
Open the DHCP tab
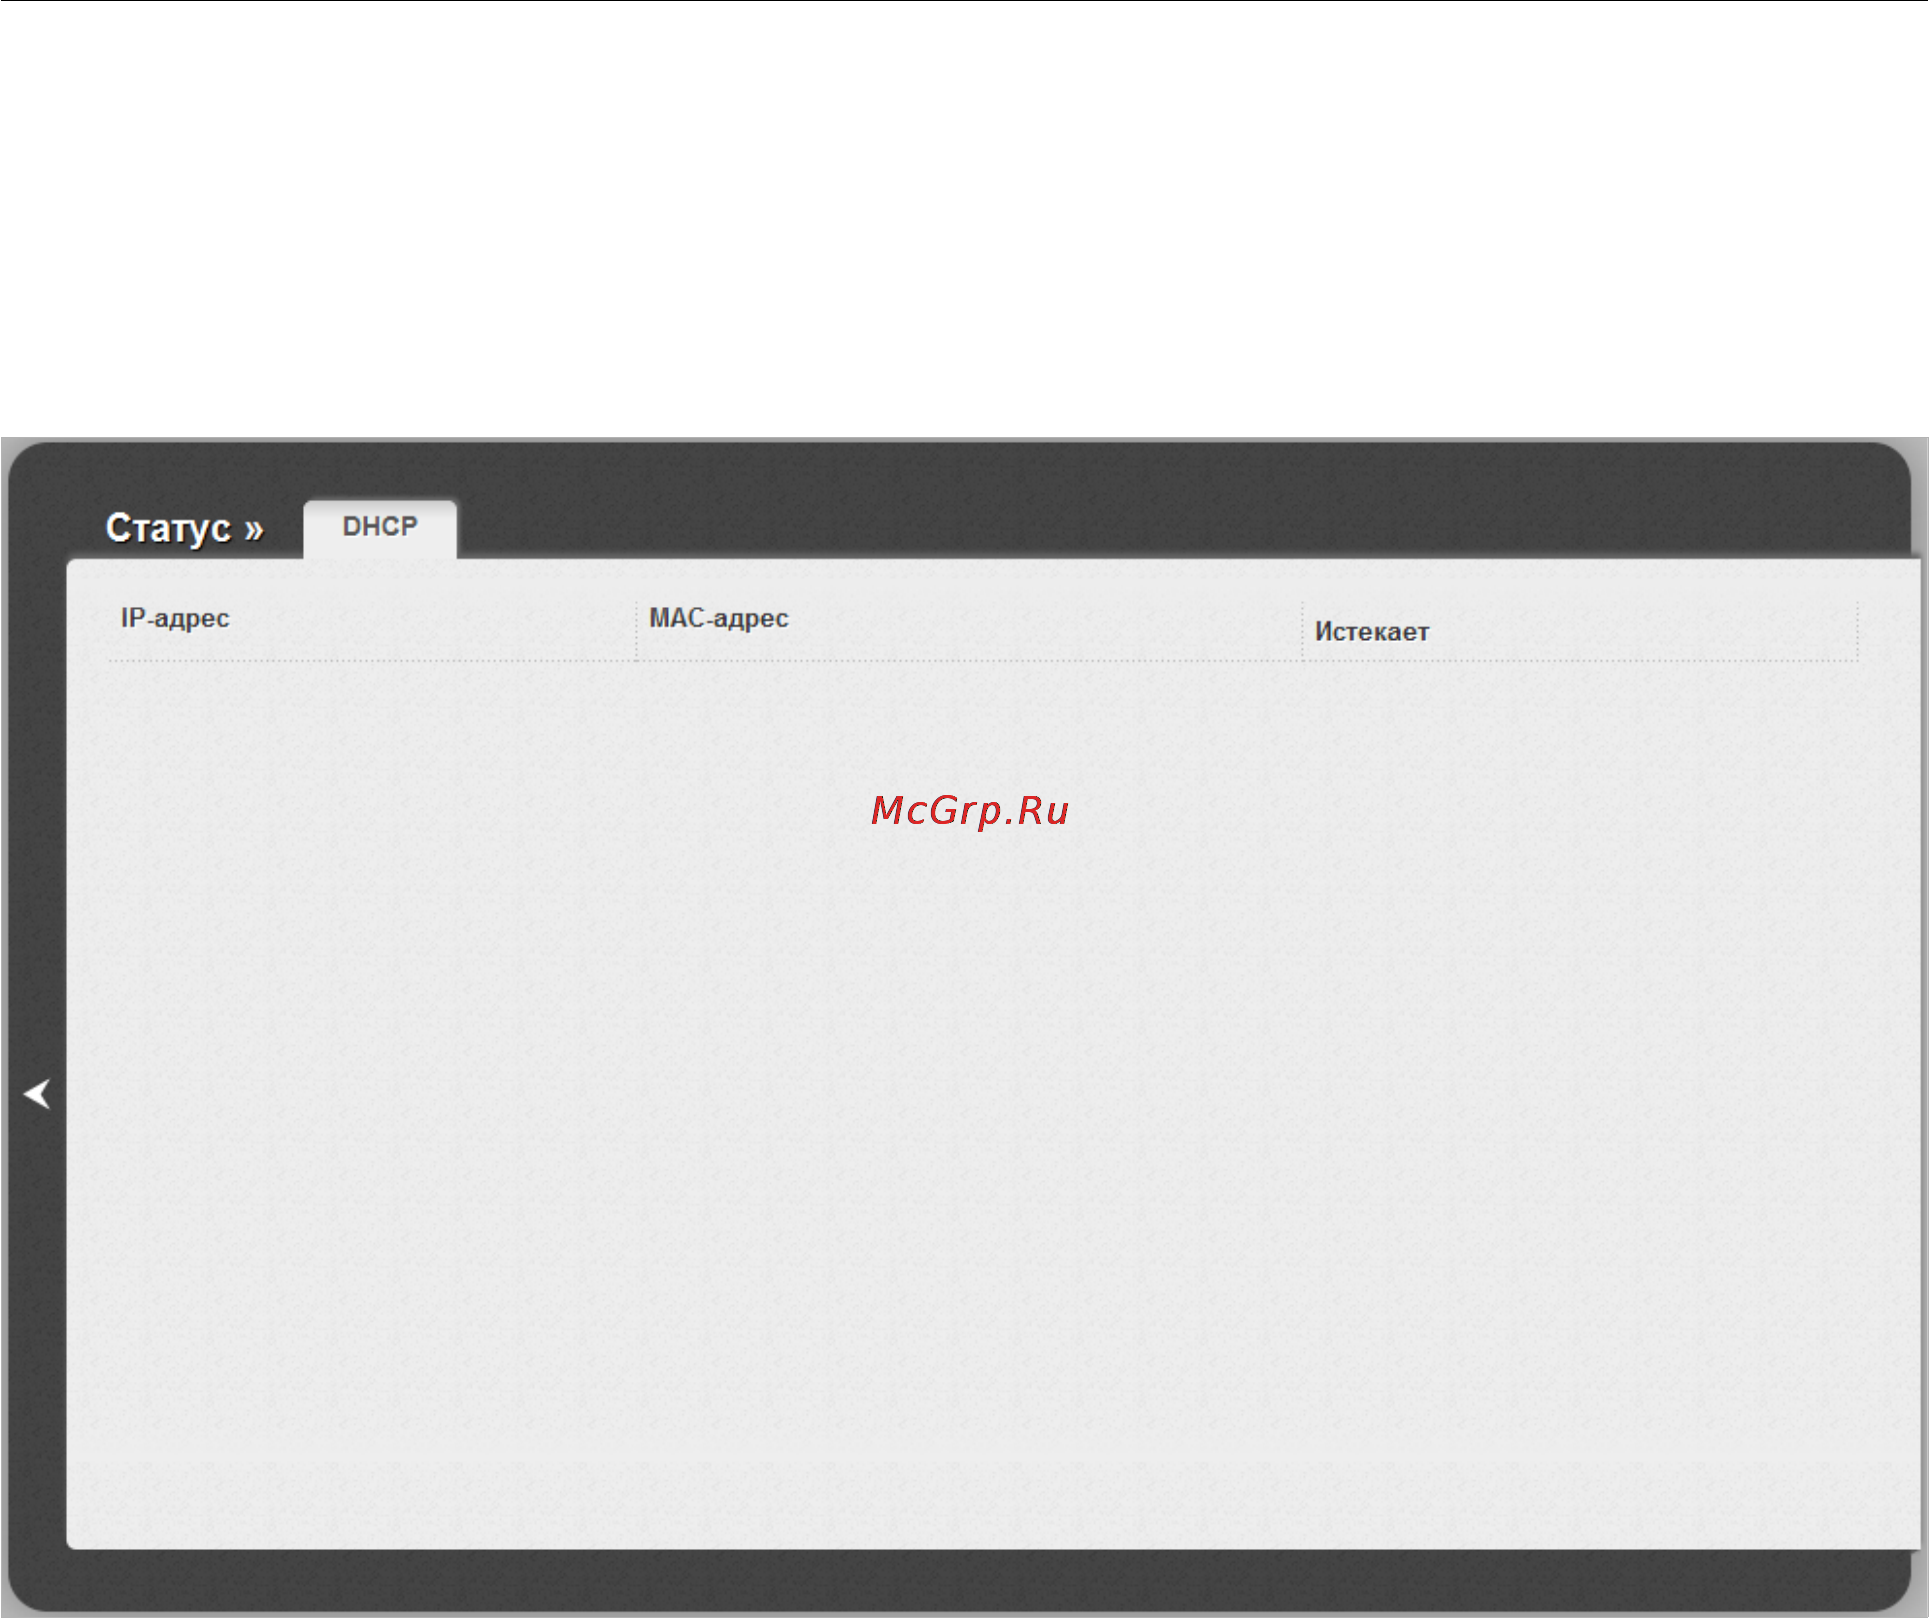click(380, 527)
